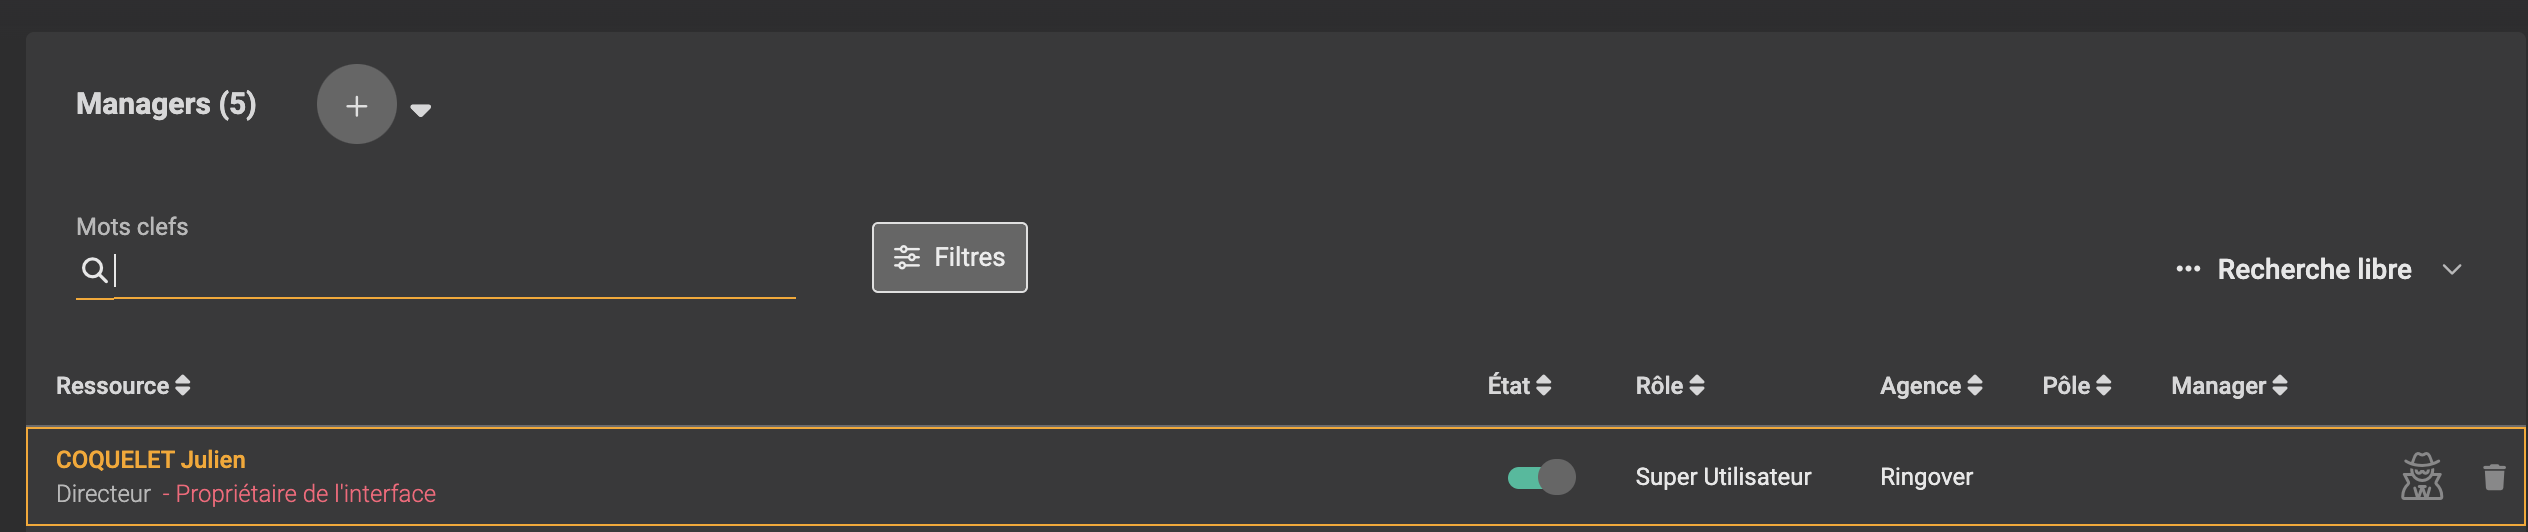Toggle the active state of COQUELET Julien
Screen dimensions: 2528x532
[x=1541, y=477]
